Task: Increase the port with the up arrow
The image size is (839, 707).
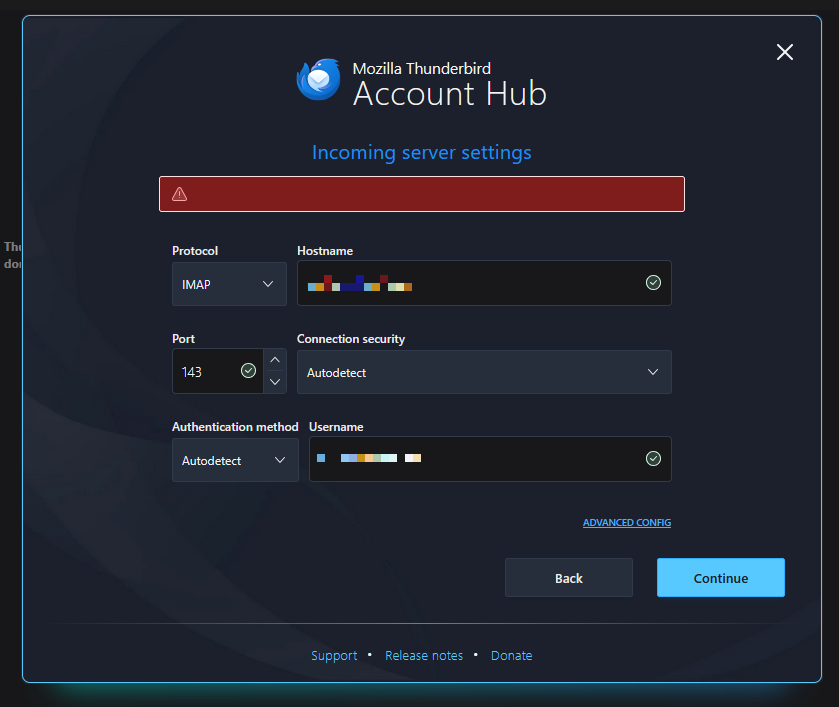Action: 275,360
